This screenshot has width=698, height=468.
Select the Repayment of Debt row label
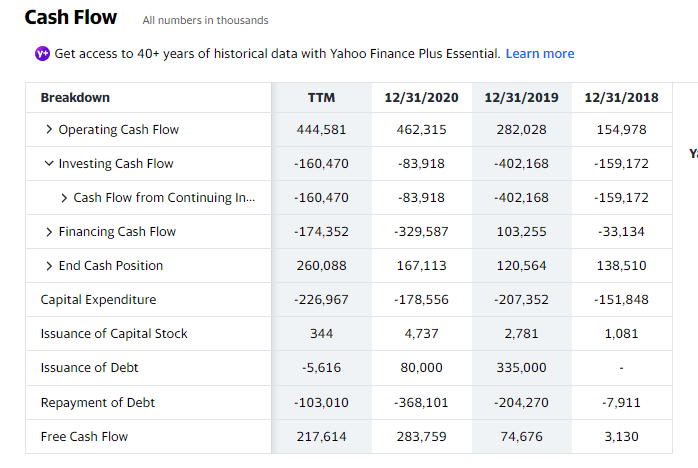(x=97, y=402)
